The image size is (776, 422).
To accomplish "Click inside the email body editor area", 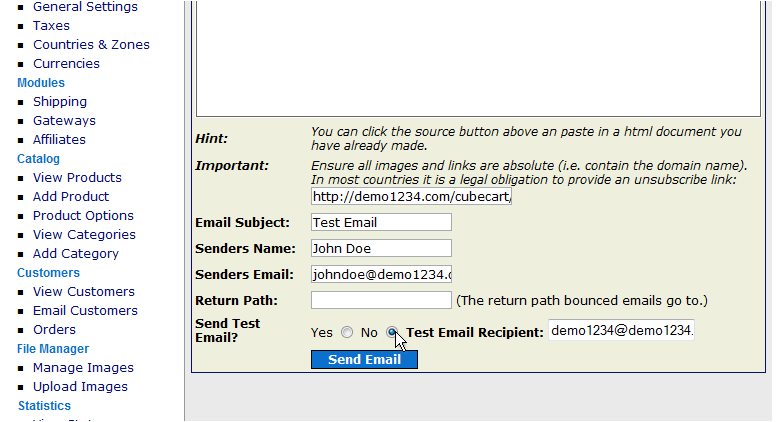I will click(478, 58).
